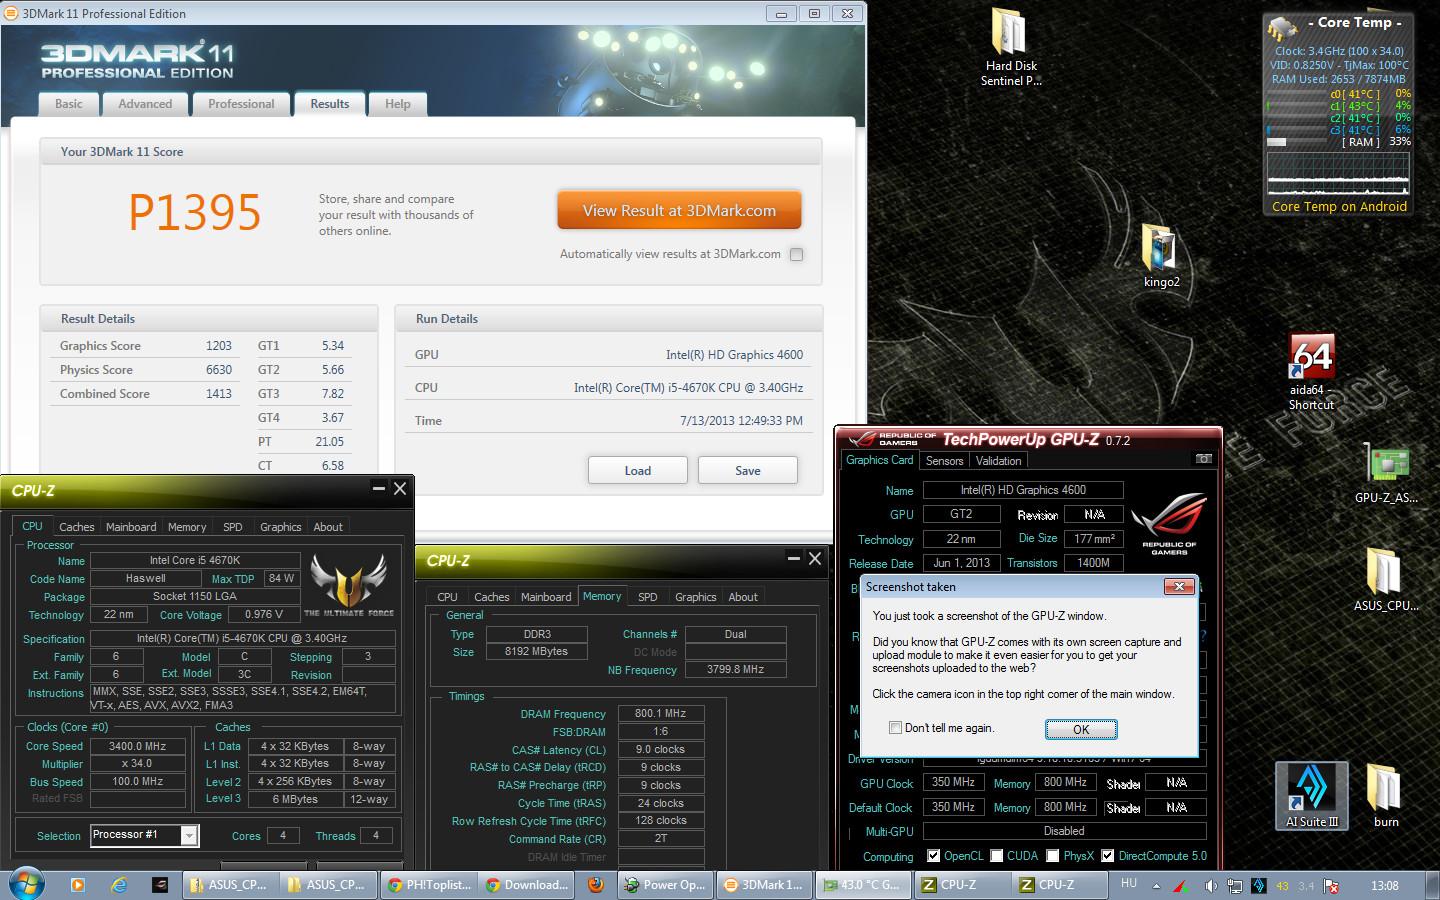
Task: Click the action center flag tray icon
Action: point(1331,885)
